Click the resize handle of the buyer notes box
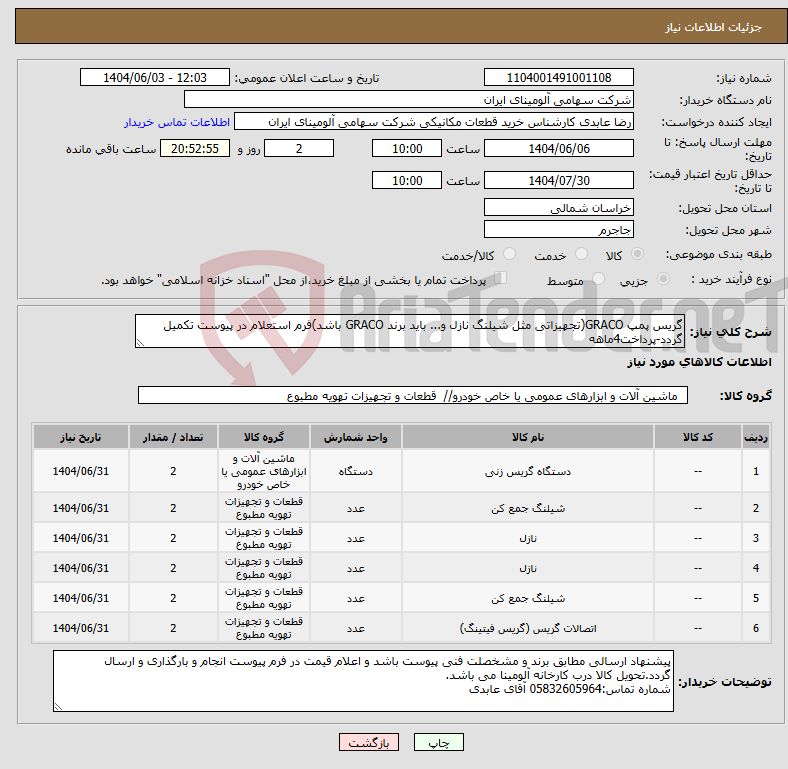Viewport: 788px width, 769px height. pos(58,706)
